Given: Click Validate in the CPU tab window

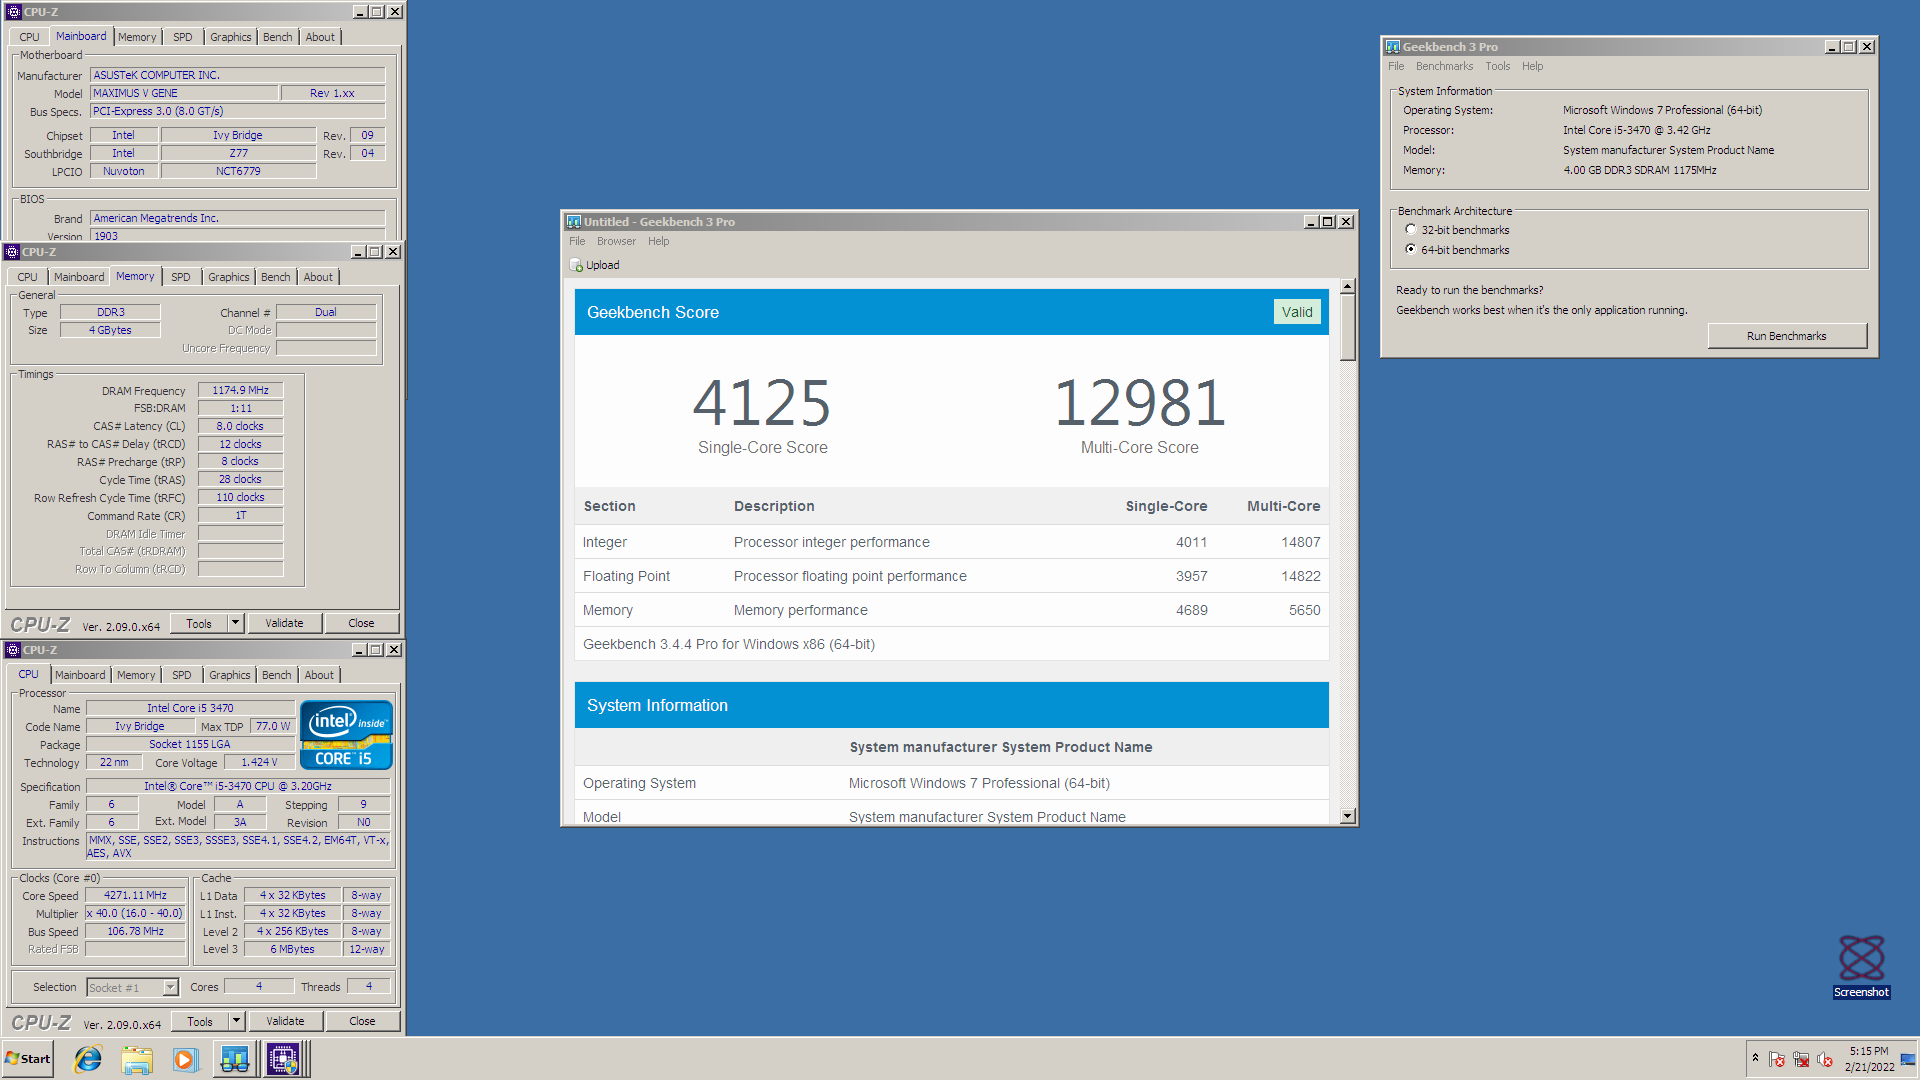Looking at the screenshot, I should pos(285,1021).
